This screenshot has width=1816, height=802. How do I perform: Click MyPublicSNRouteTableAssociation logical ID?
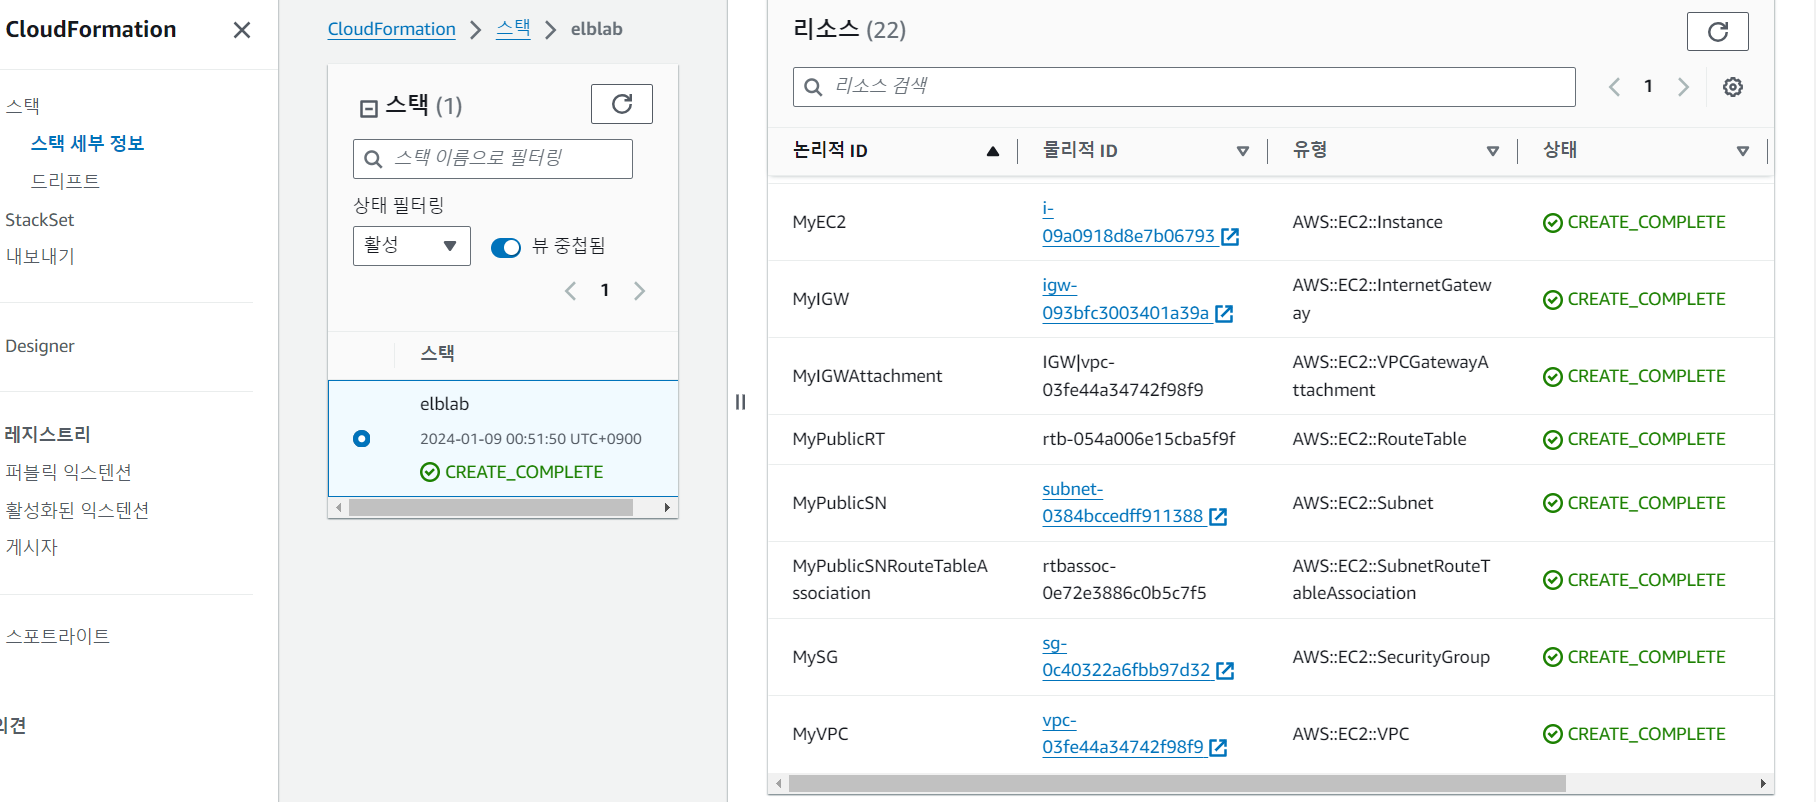890,580
